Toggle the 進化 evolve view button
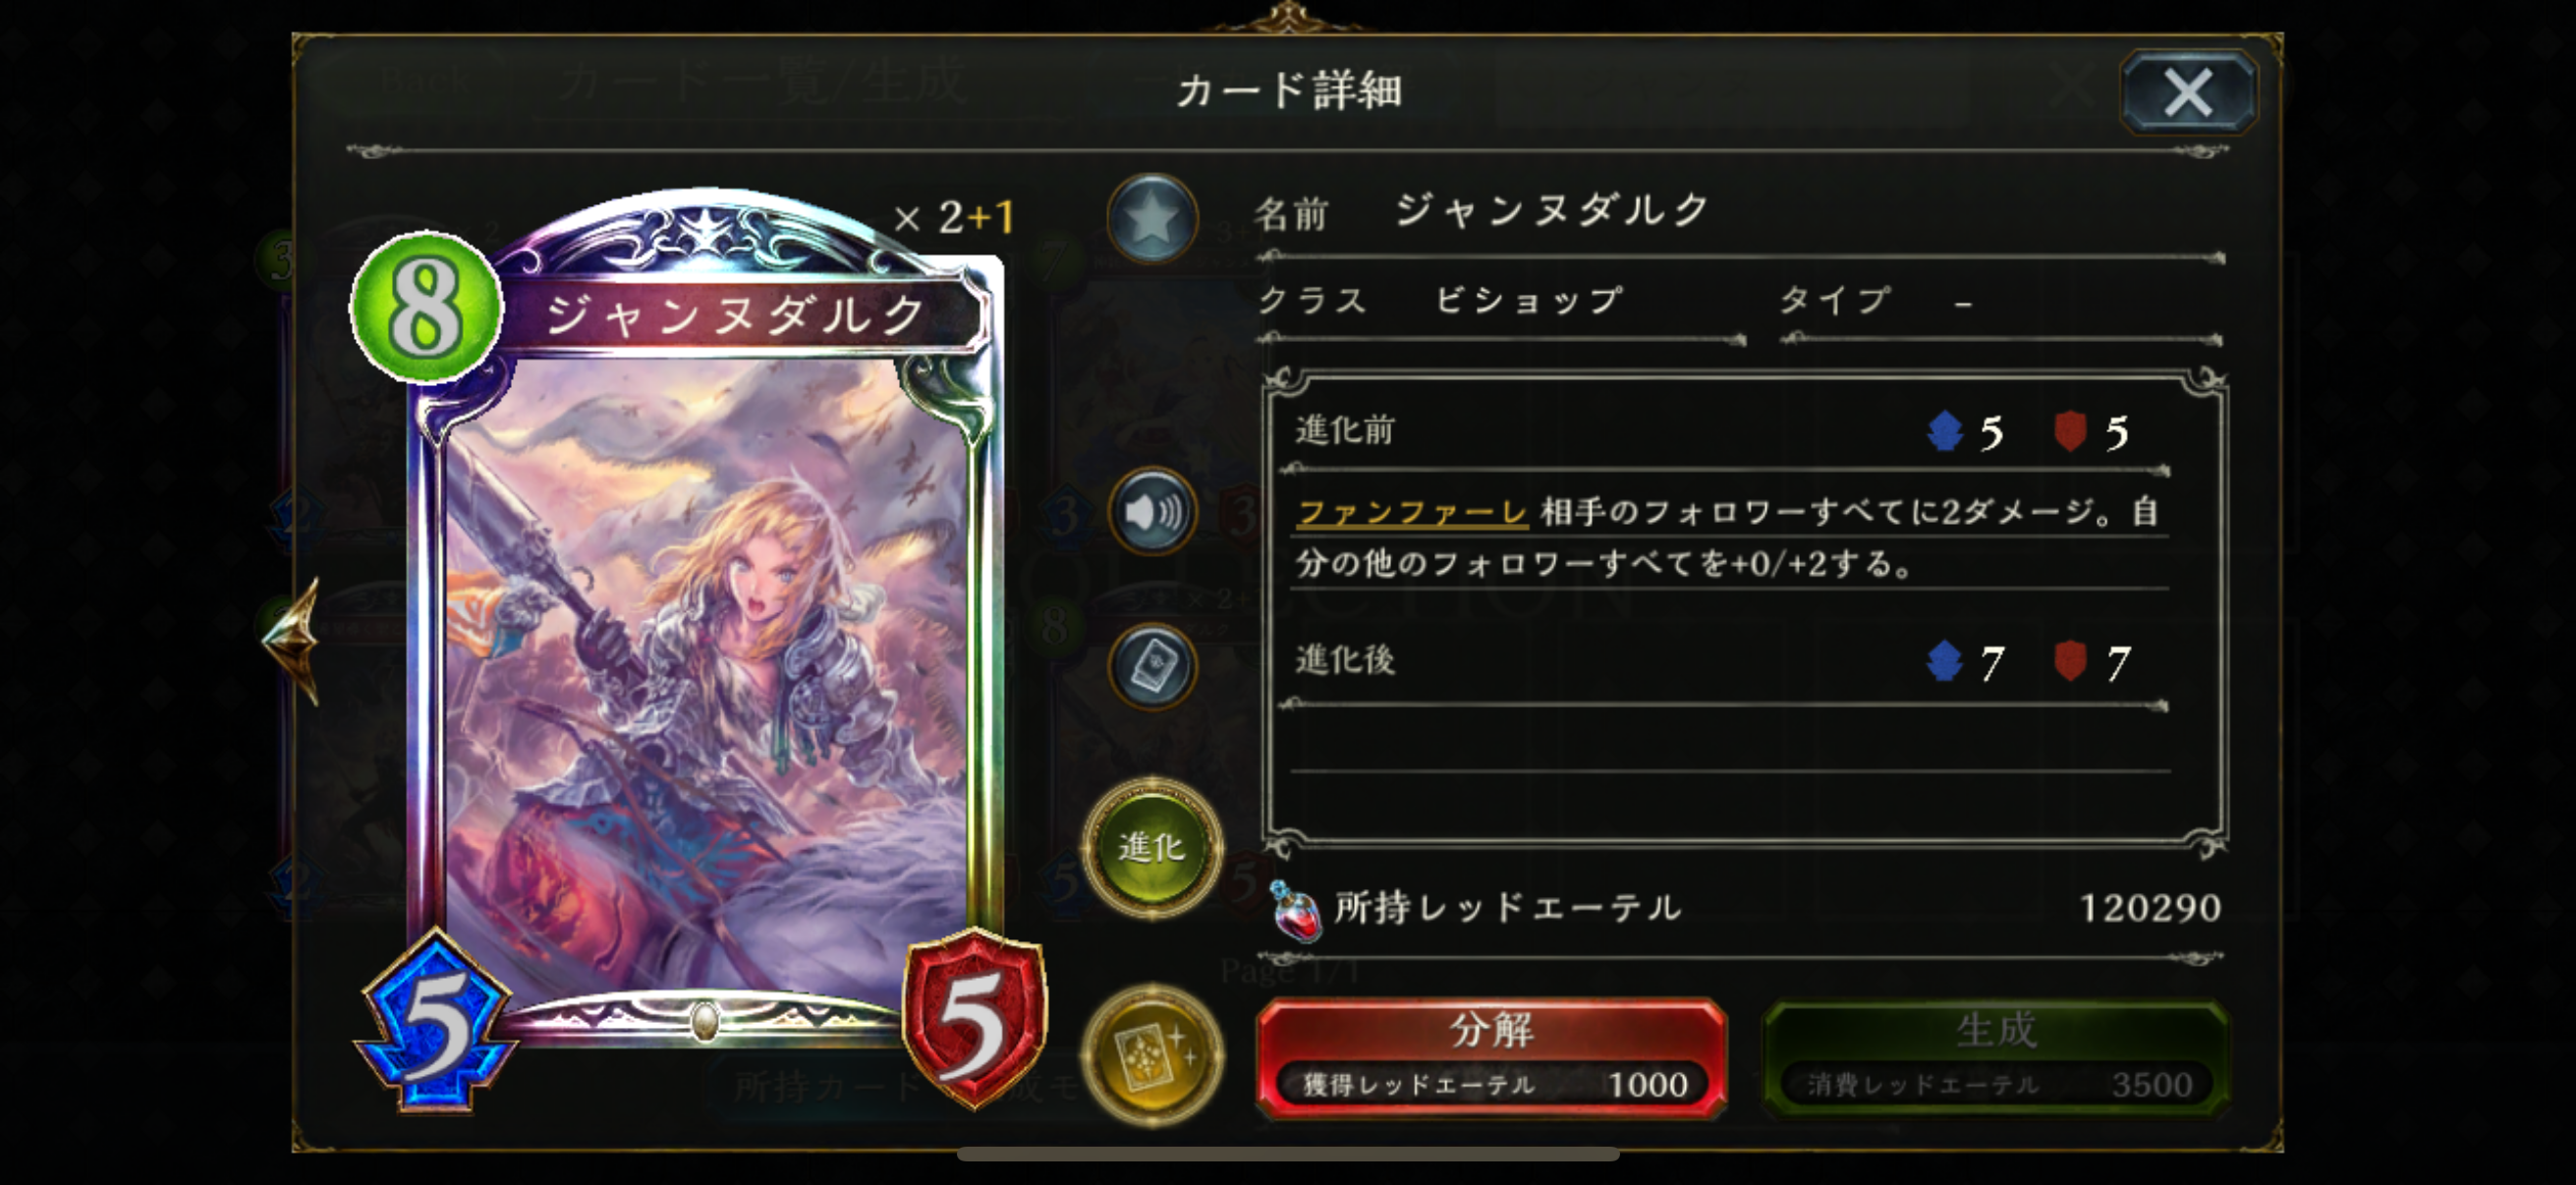Image resolution: width=2576 pixels, height=1185 pixels. click(1152, 847)
